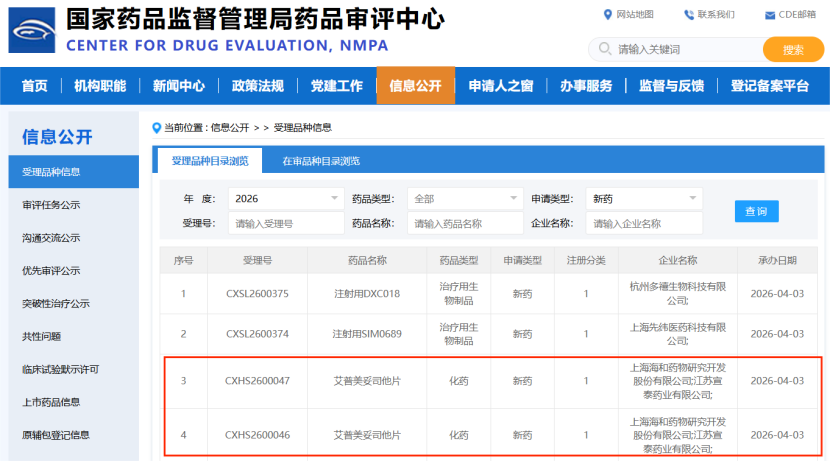The image size is (830, 461).
Task: Open the 网站地图 site map icon link
Action: point(608,14)
